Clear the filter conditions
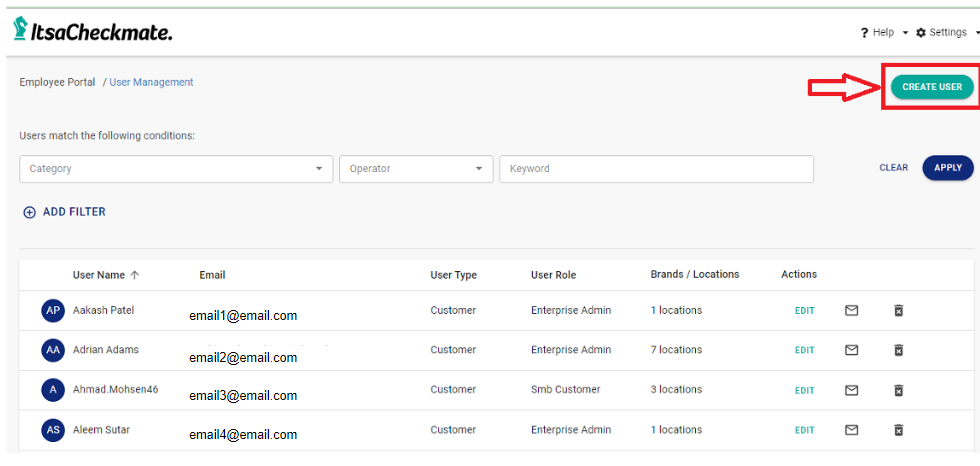This screenshot has width=980, height=466. 893,168
